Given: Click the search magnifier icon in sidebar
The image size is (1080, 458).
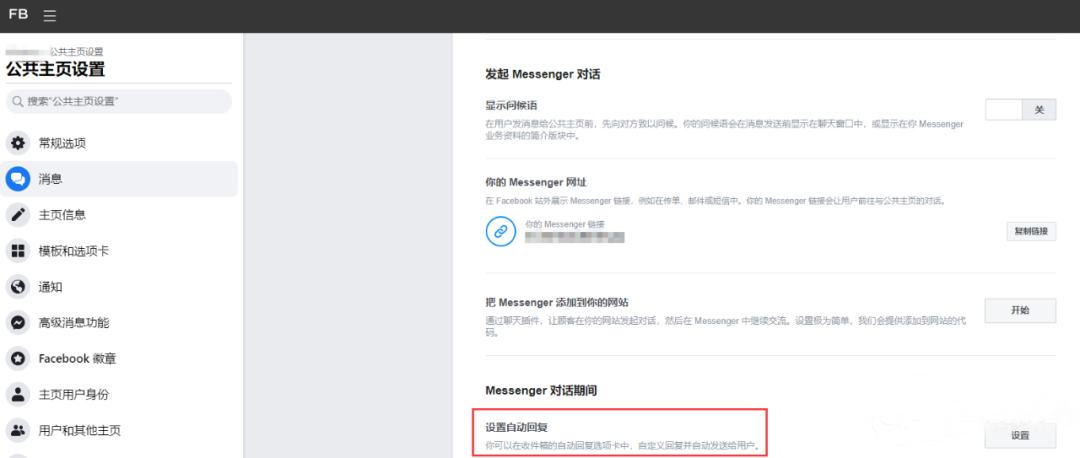Looking at the screenshot, I should [x=18, y=101].
